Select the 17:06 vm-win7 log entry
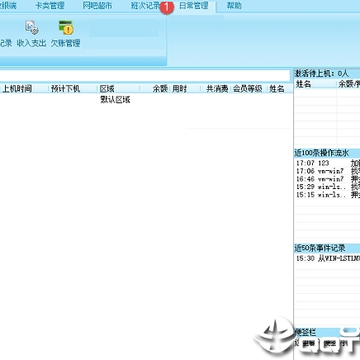The image size is (360, 360). coord(328,171)
